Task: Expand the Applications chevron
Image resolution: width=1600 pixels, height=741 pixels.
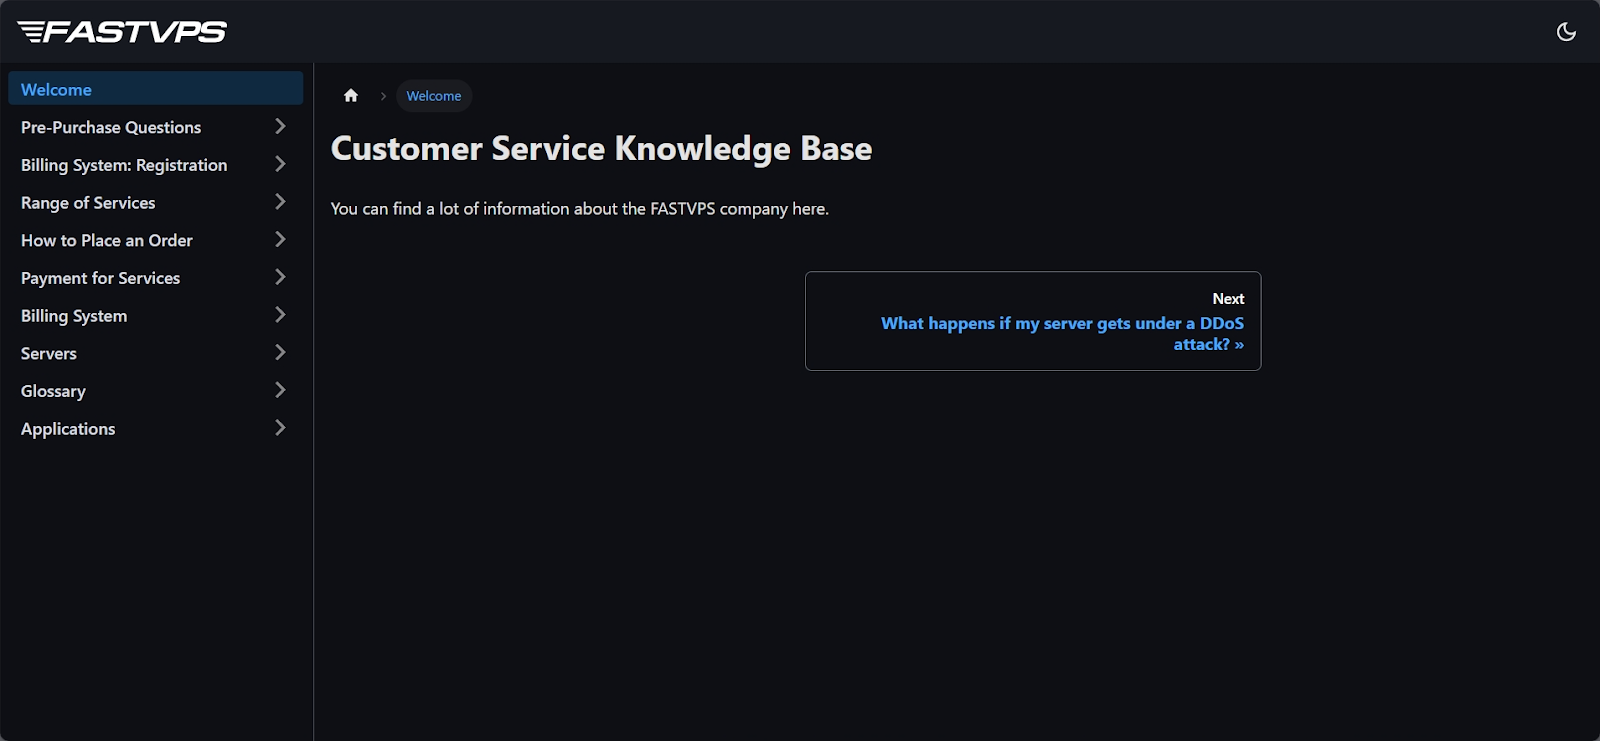Action: pos(280,428)
